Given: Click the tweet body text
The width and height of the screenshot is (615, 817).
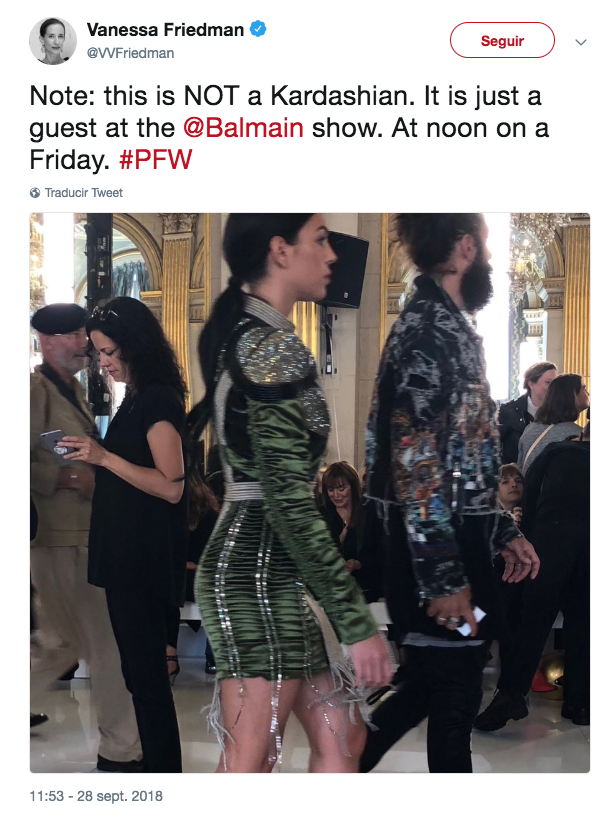Looking at the screenshot, I should tap(289, 128).
